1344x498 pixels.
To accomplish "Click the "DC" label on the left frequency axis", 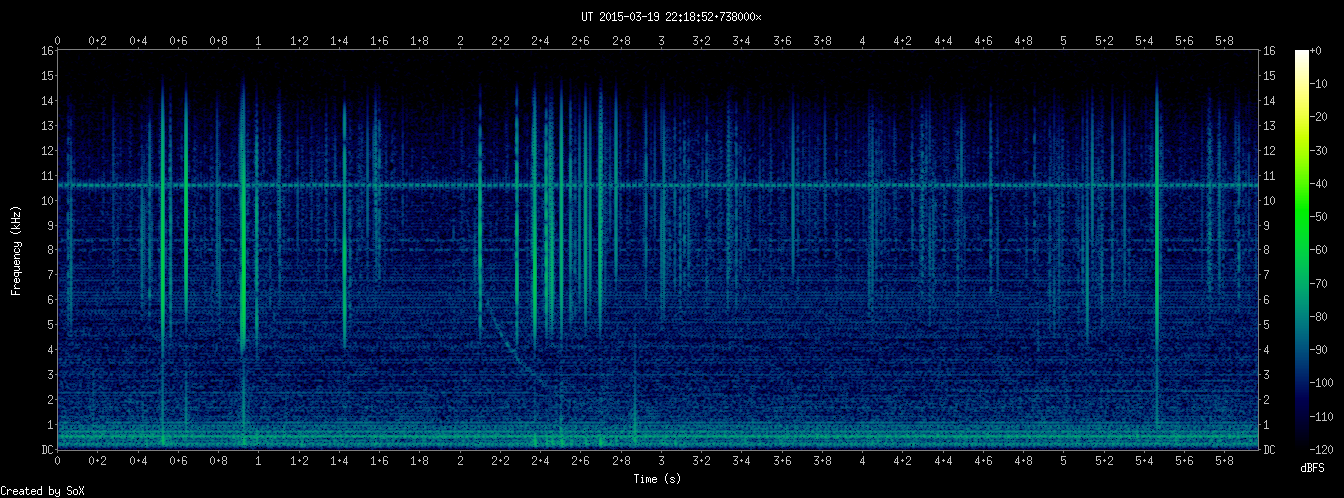I will pyautogui.click(x=46, y=449).
